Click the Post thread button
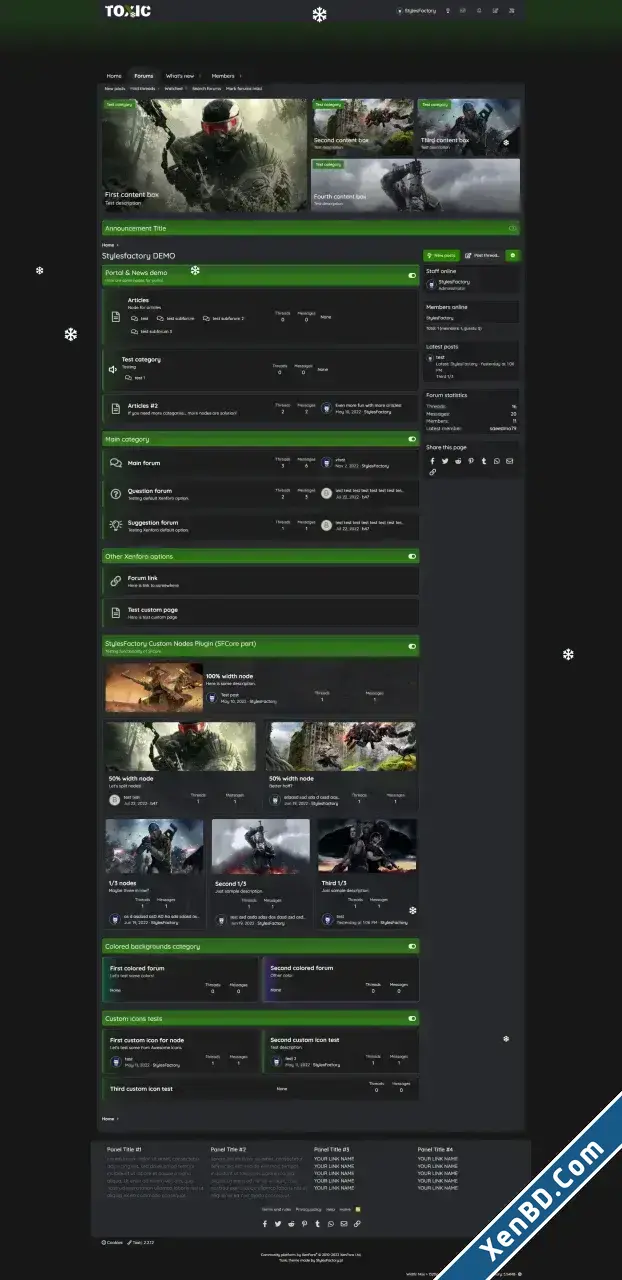The width and height of the screenshot is (622, 1280). pos(483,256)
